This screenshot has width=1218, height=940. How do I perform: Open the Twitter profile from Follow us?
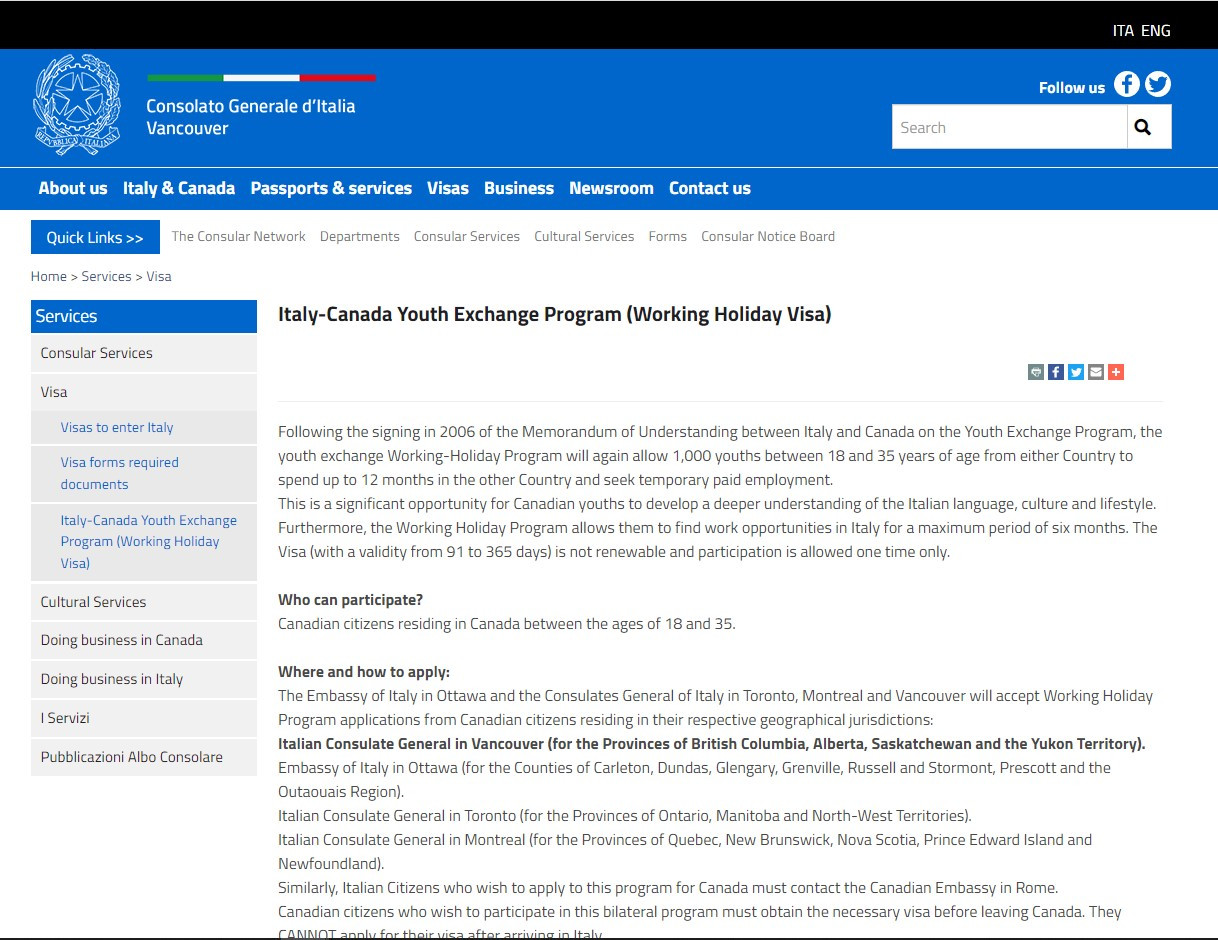pyautogui.click(x=1158, y=84)
